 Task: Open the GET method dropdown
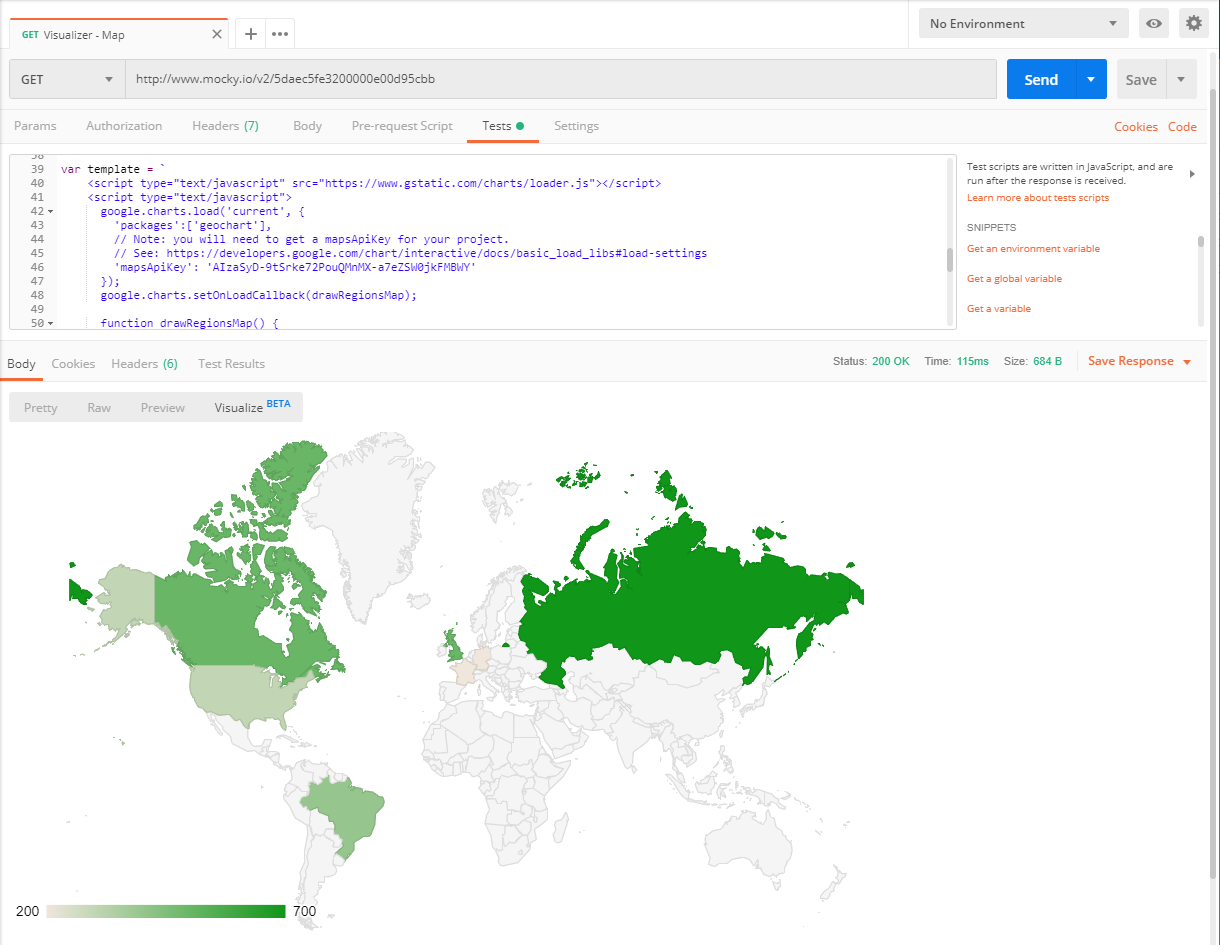(67, 79)
